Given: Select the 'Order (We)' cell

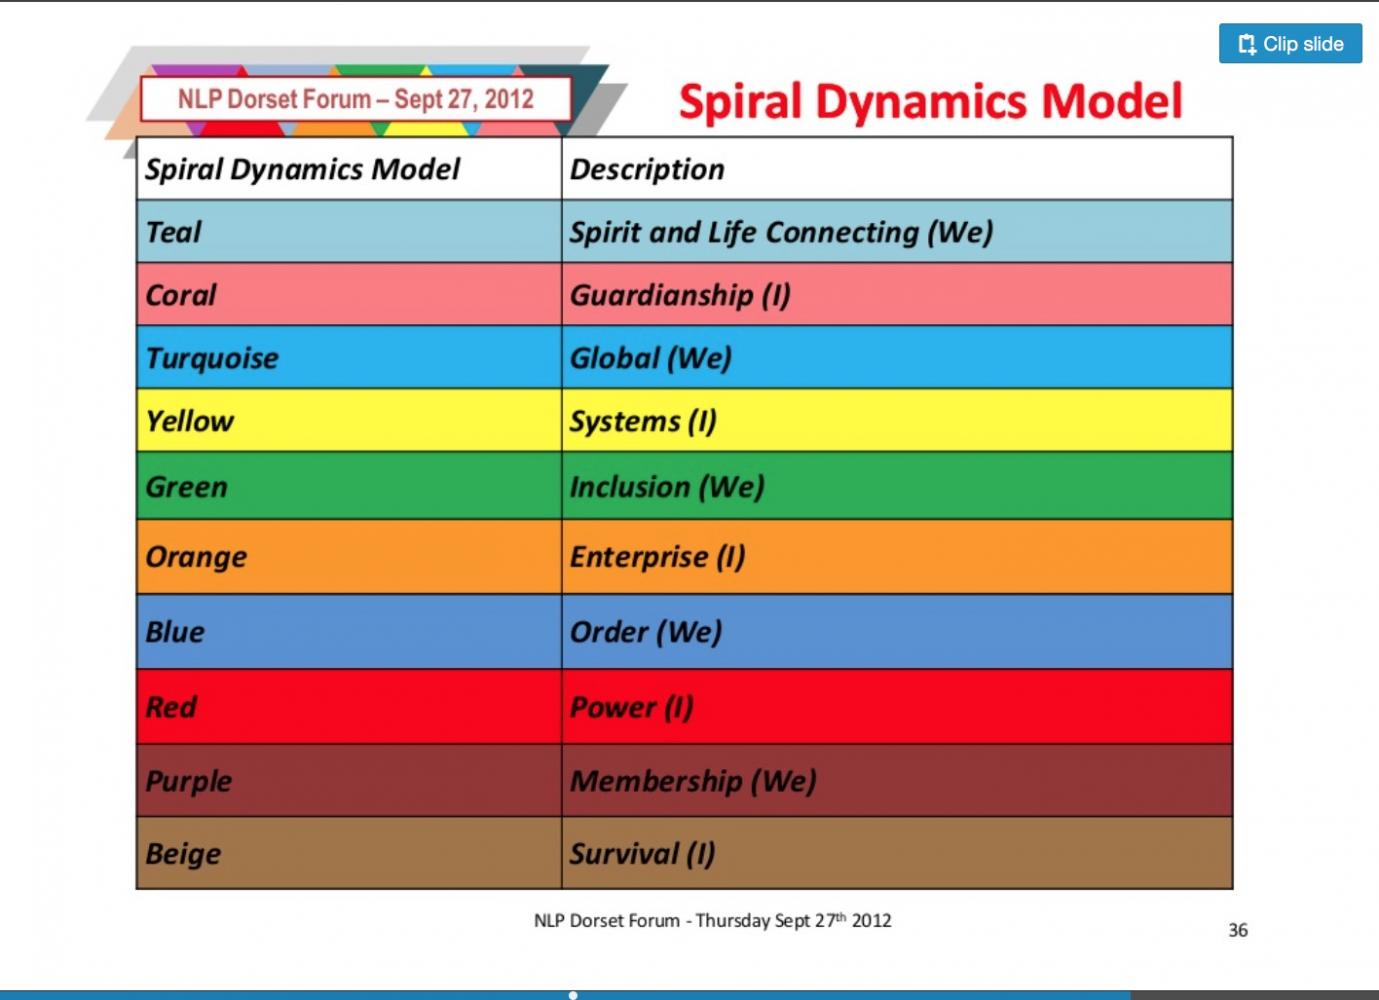Looking at the screenshot, I should click(897, 632).
